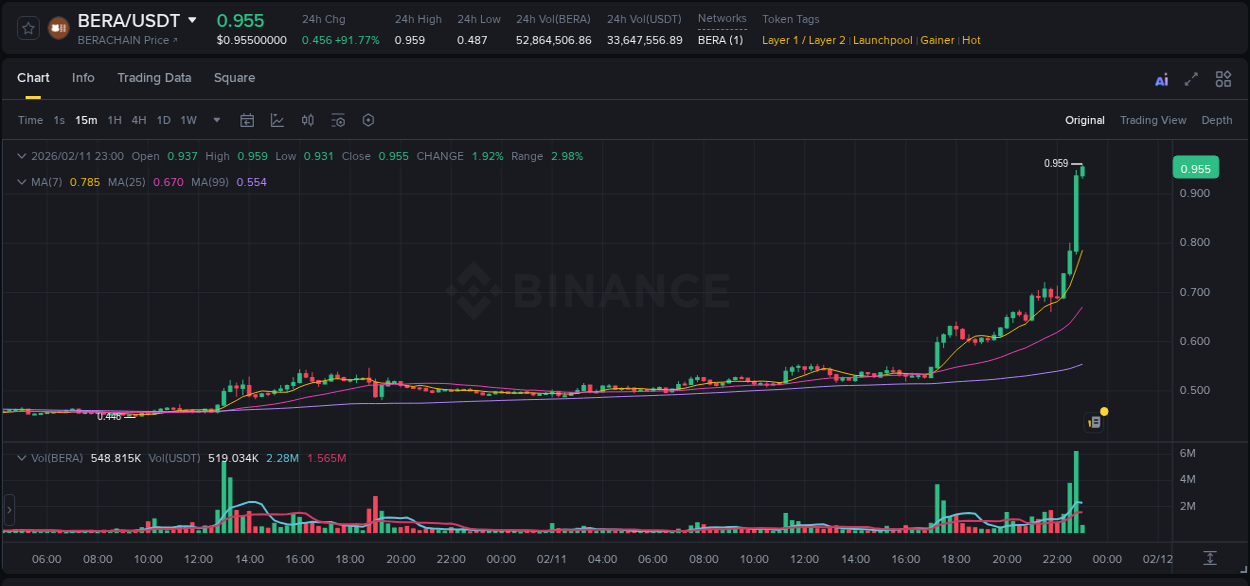Open the jump-to-date calendar icon
Image resolution: width=1250 pixels, height=586 pixels.
pos(247,120)
